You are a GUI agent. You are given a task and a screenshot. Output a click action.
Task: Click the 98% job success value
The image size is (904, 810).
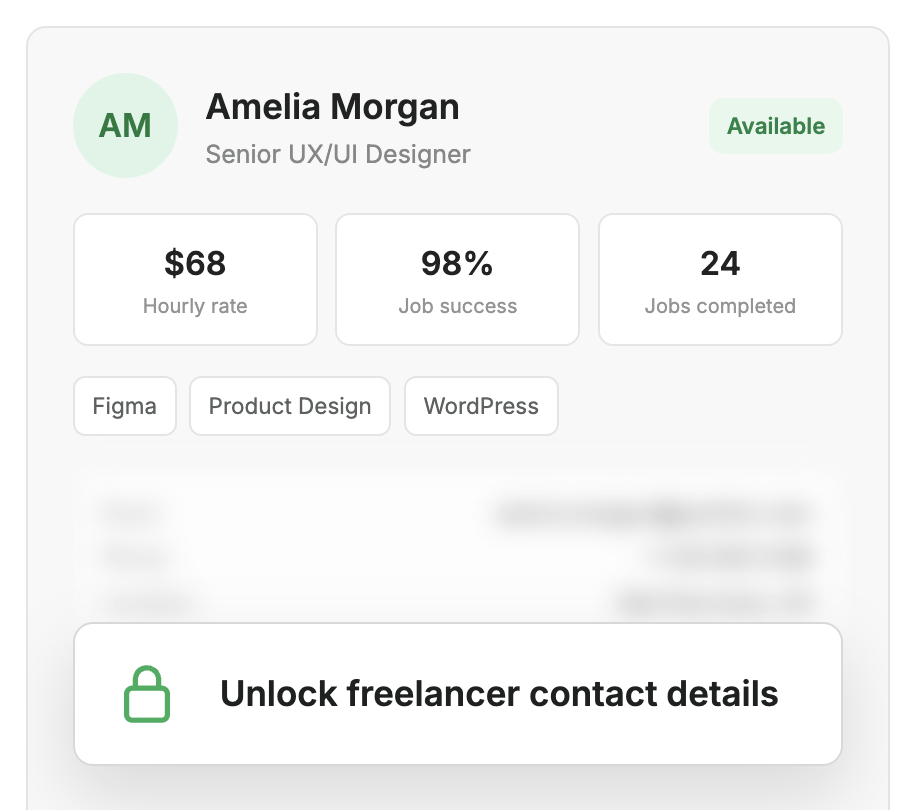click(x=457, y=263)
